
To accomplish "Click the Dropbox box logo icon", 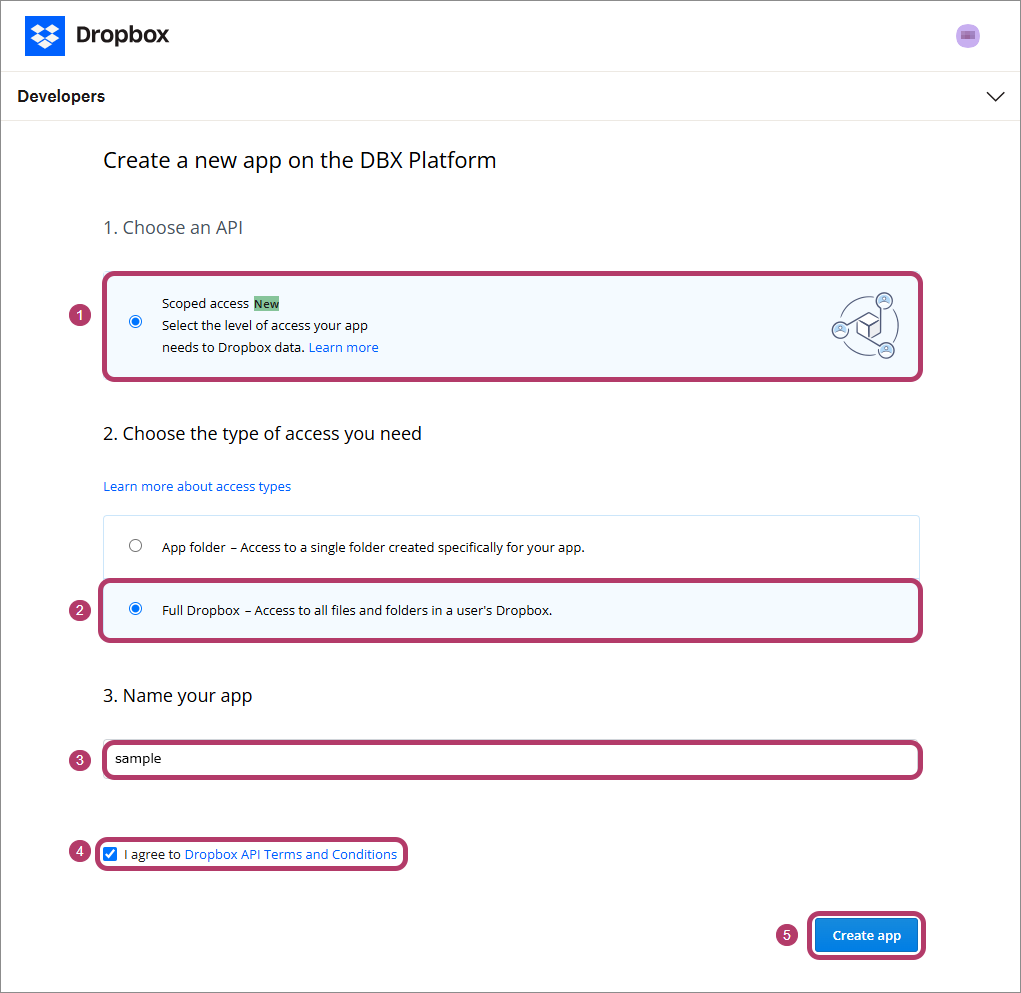I will click(x=45, y=35).
